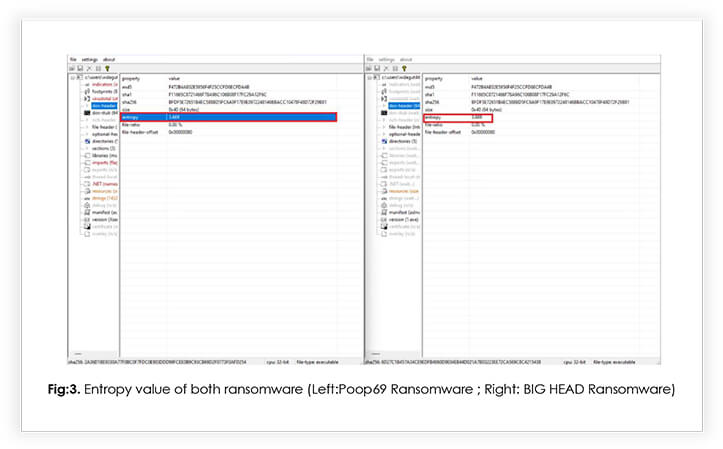Select indicators node in left tree
This screenshot has width=723, height=449.
click(105, 84)
